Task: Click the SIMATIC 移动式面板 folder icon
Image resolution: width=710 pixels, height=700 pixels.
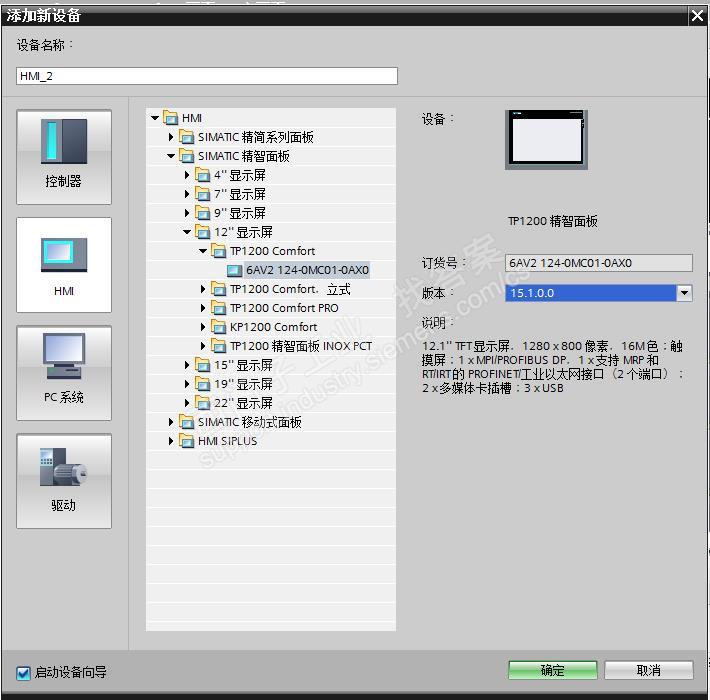Action: (x=187, y=422)
